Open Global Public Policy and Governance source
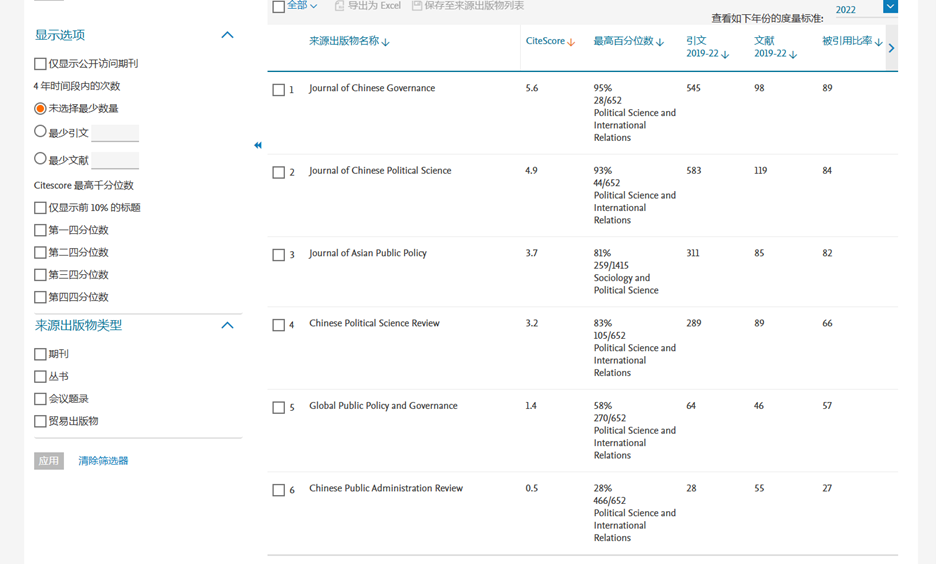 pyautogui.click(x=383, y=406)
